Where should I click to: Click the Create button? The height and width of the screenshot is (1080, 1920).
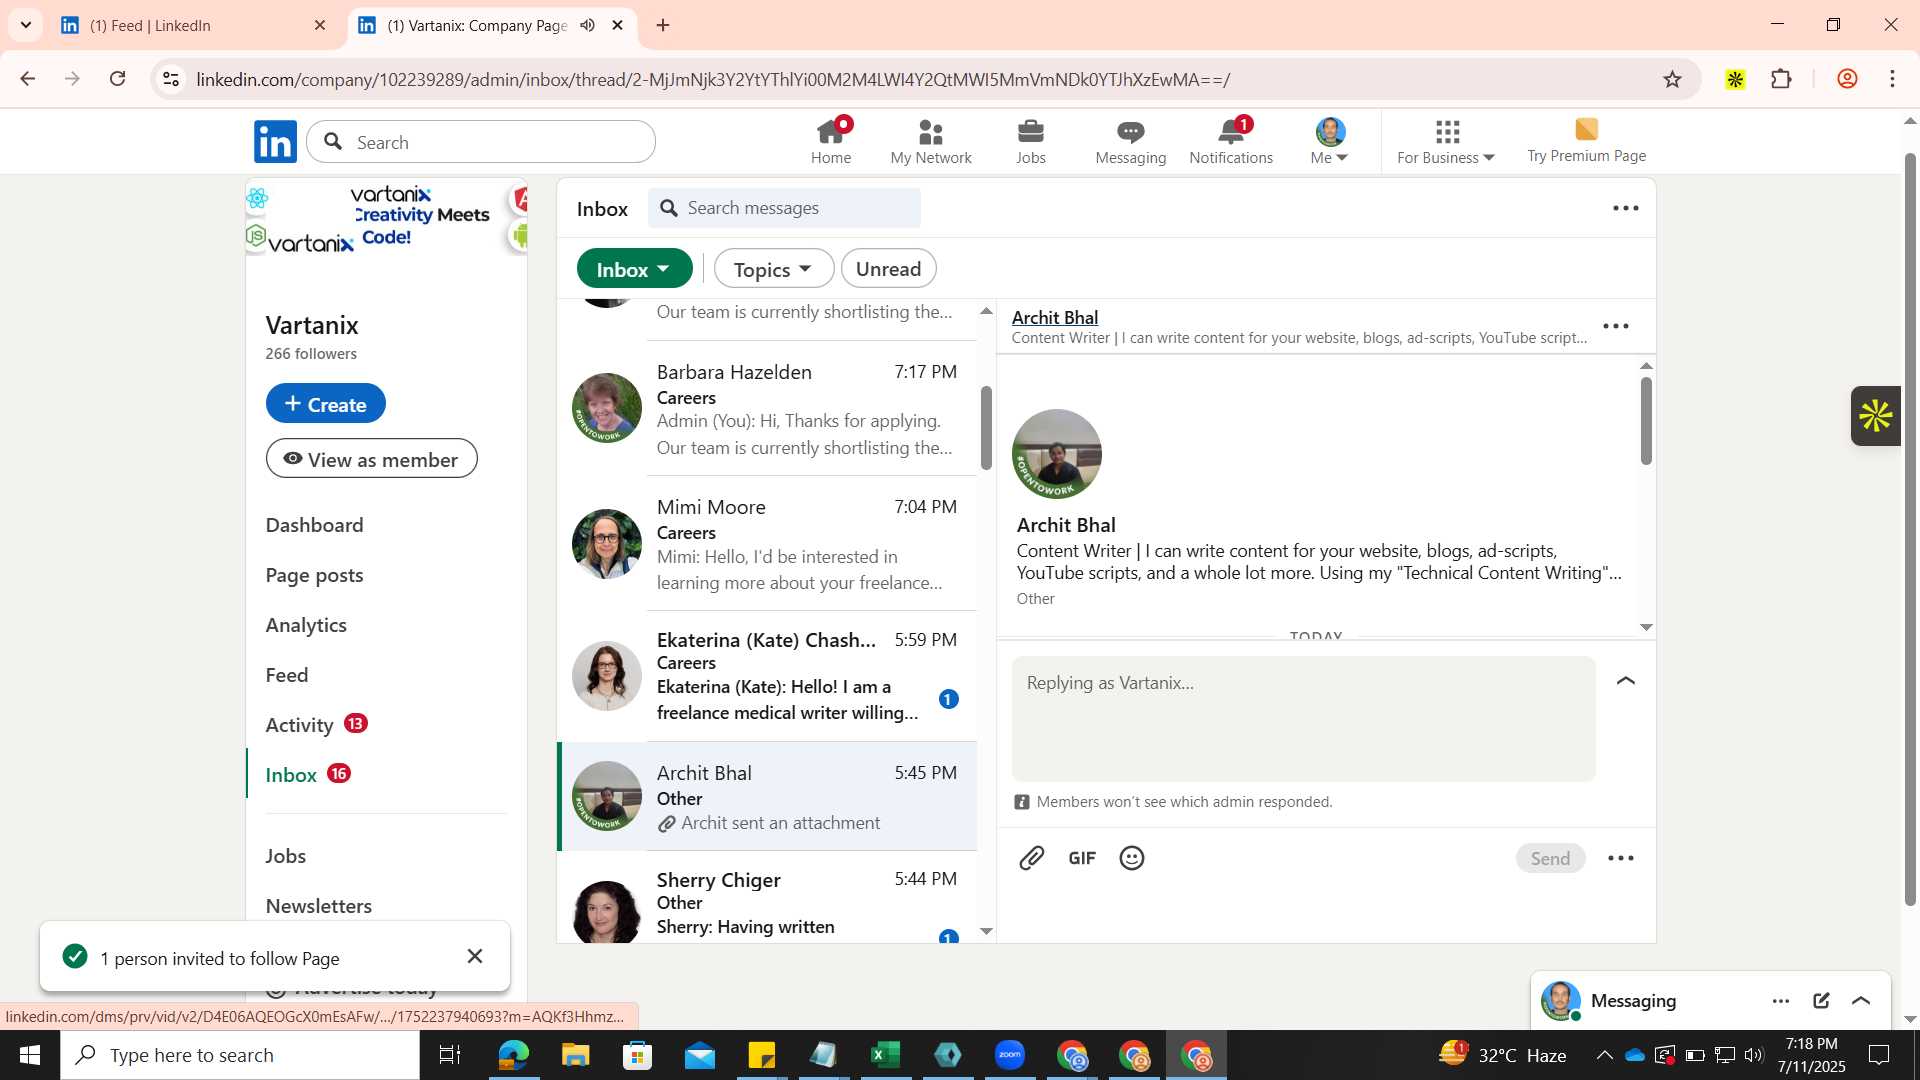325,404
